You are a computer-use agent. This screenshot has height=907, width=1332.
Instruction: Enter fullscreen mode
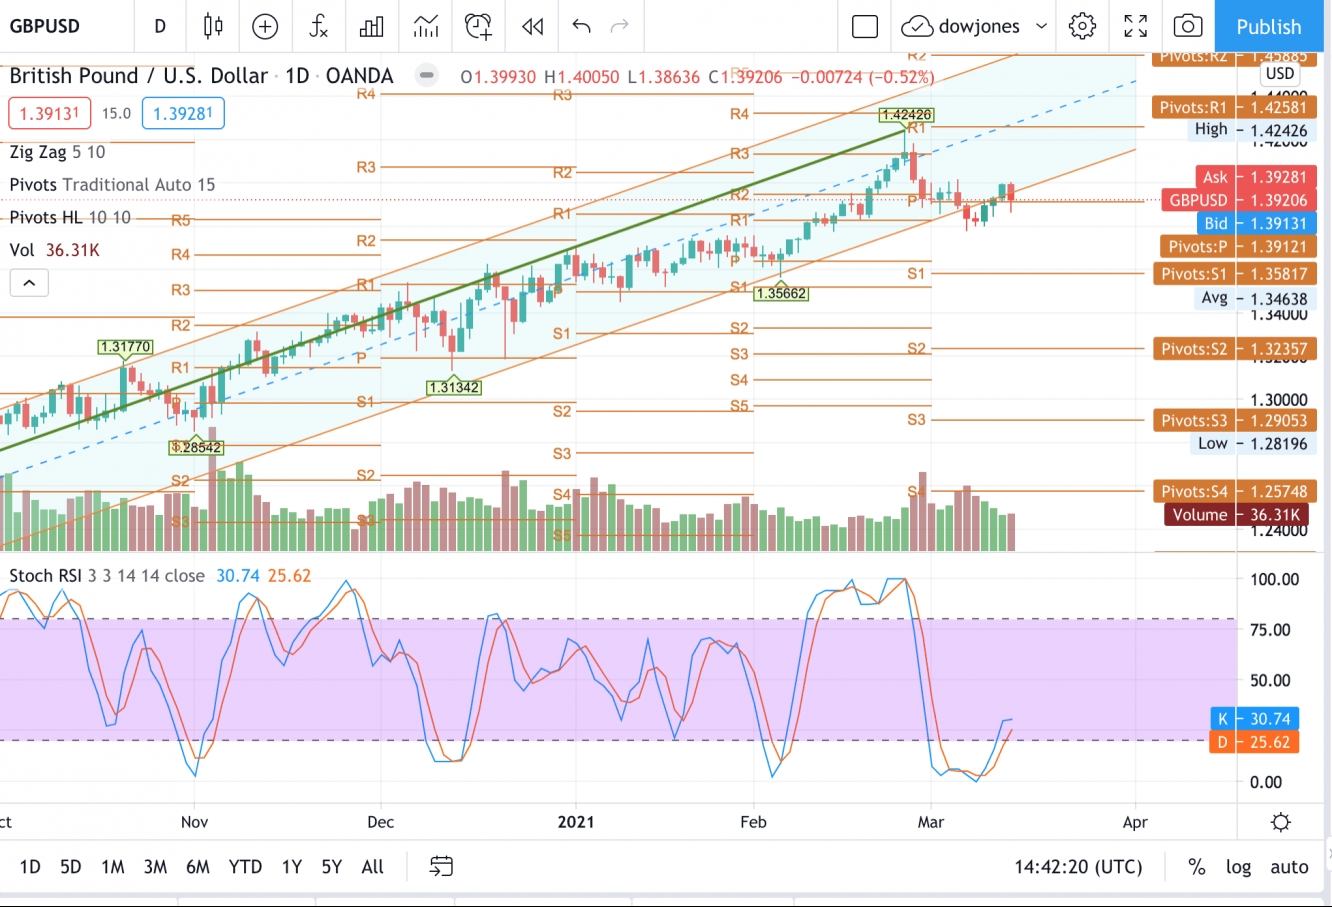click(x=1136, y=26)
